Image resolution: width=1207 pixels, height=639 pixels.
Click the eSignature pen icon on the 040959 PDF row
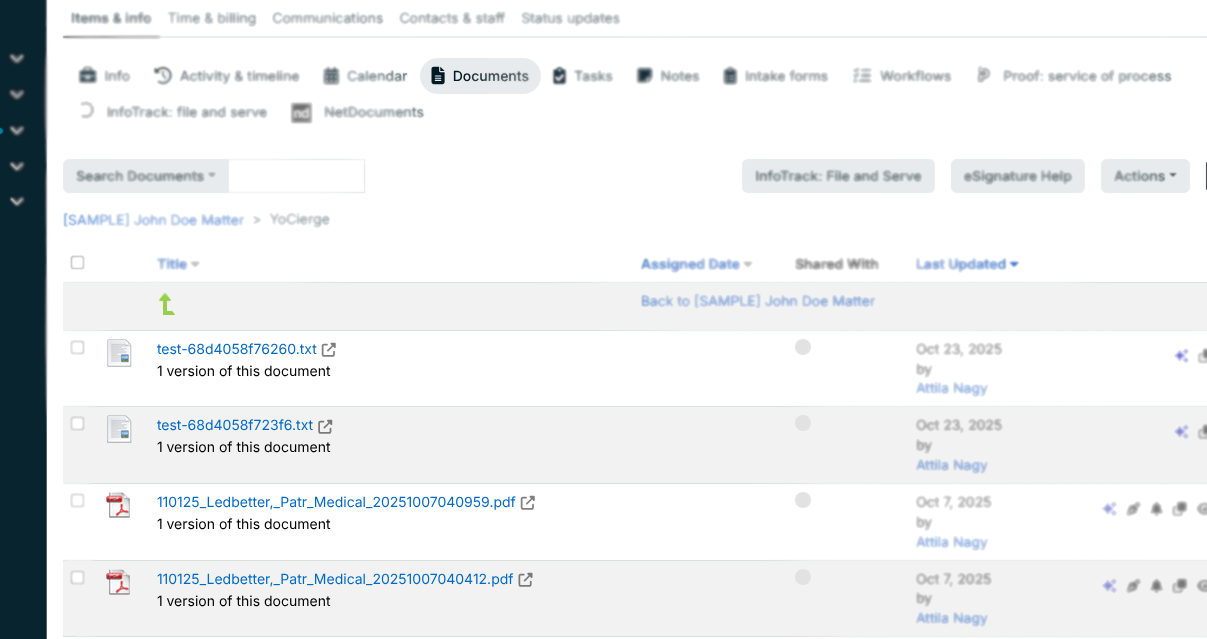click(1133, 508)
